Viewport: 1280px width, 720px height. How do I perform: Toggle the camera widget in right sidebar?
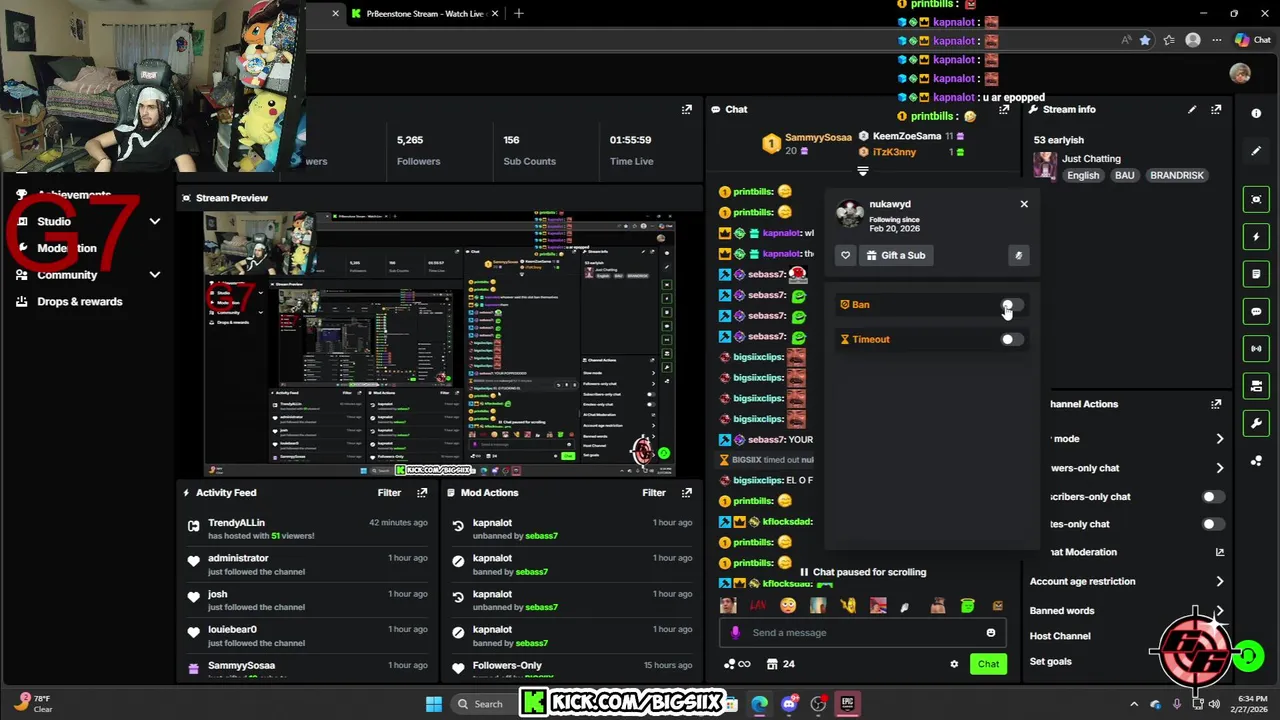[1256, 386]
